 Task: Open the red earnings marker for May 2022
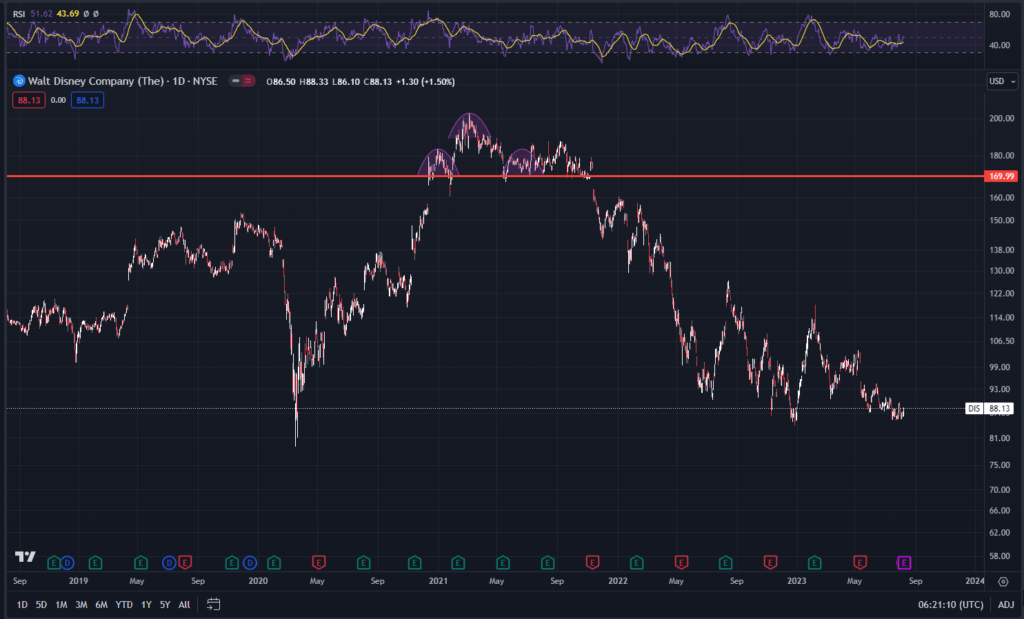[x=681, y=562]
